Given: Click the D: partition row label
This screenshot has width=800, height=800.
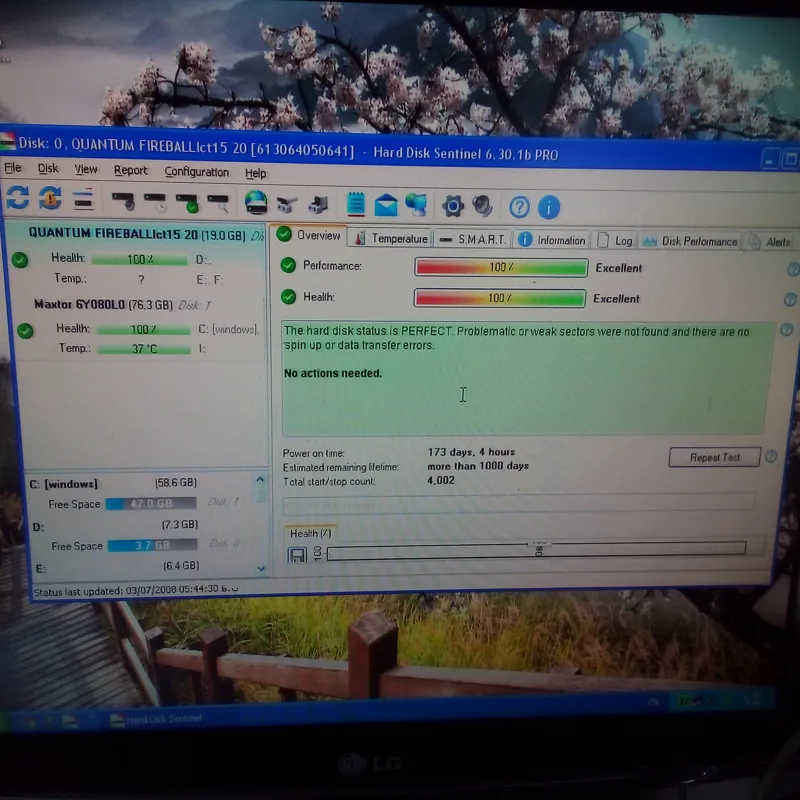Looking at the screenshot, I should point(38,526).
